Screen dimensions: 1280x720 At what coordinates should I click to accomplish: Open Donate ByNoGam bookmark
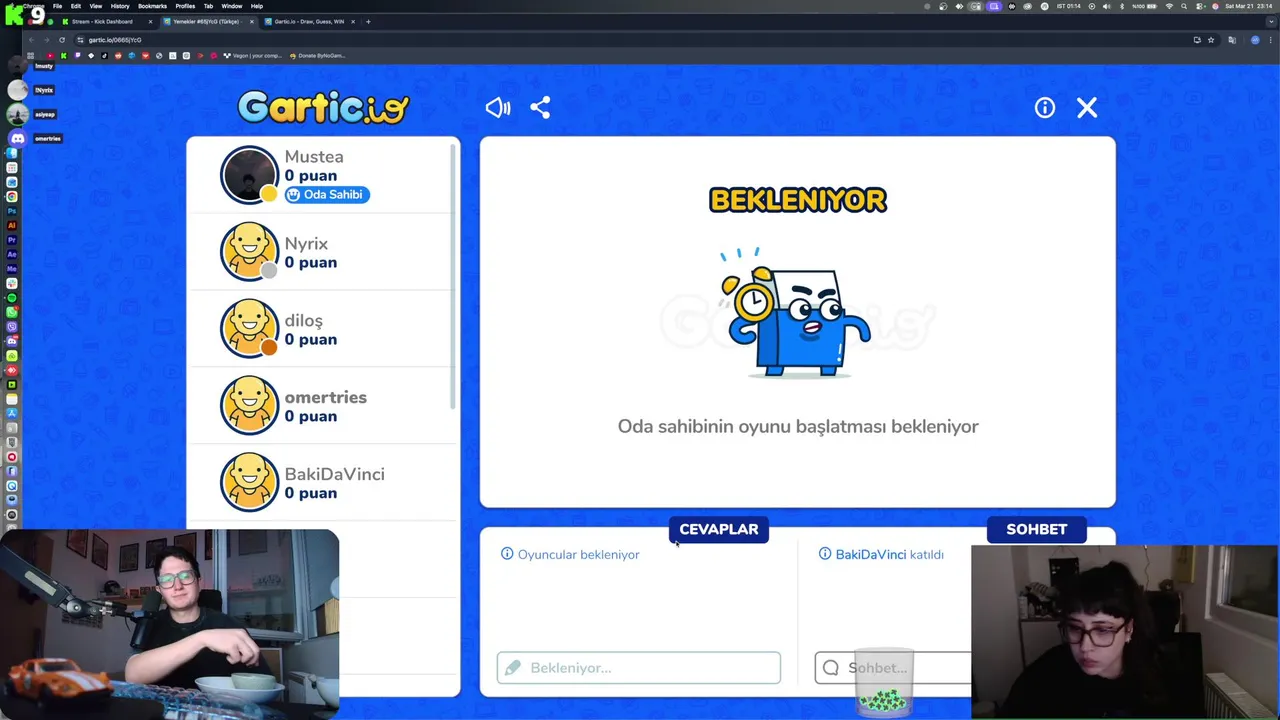pos(318,56)
